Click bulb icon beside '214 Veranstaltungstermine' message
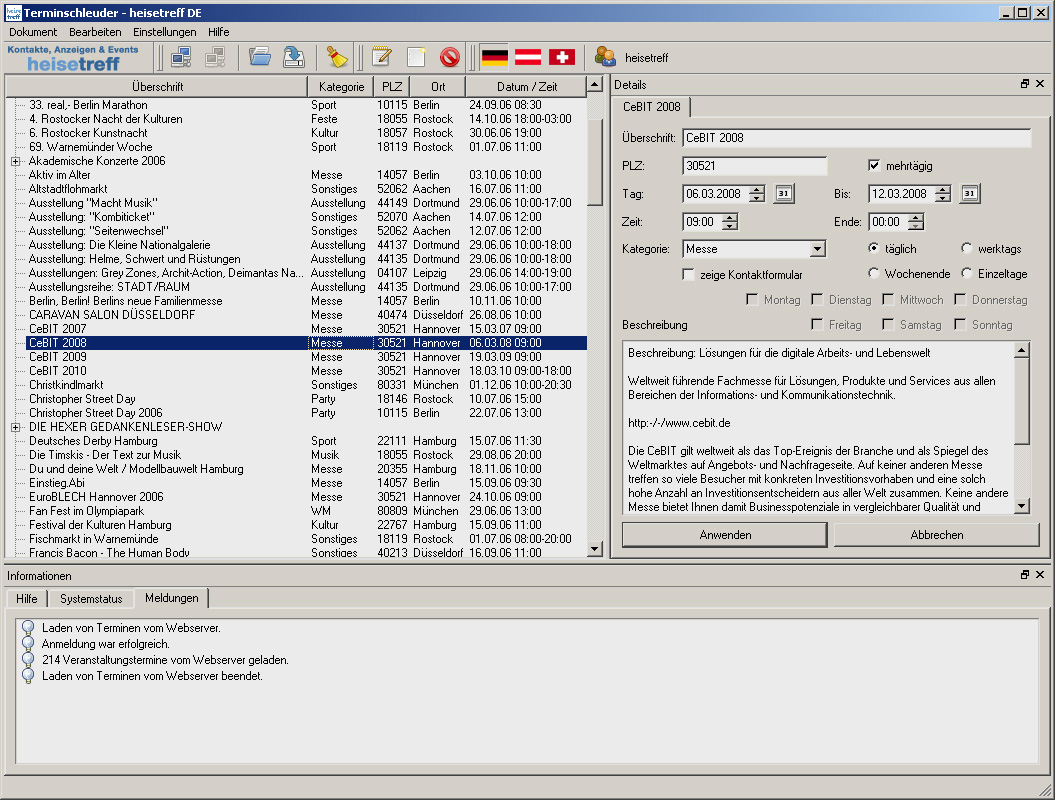1055x800 pixels. pyautogui.click(x=28, y=660)
